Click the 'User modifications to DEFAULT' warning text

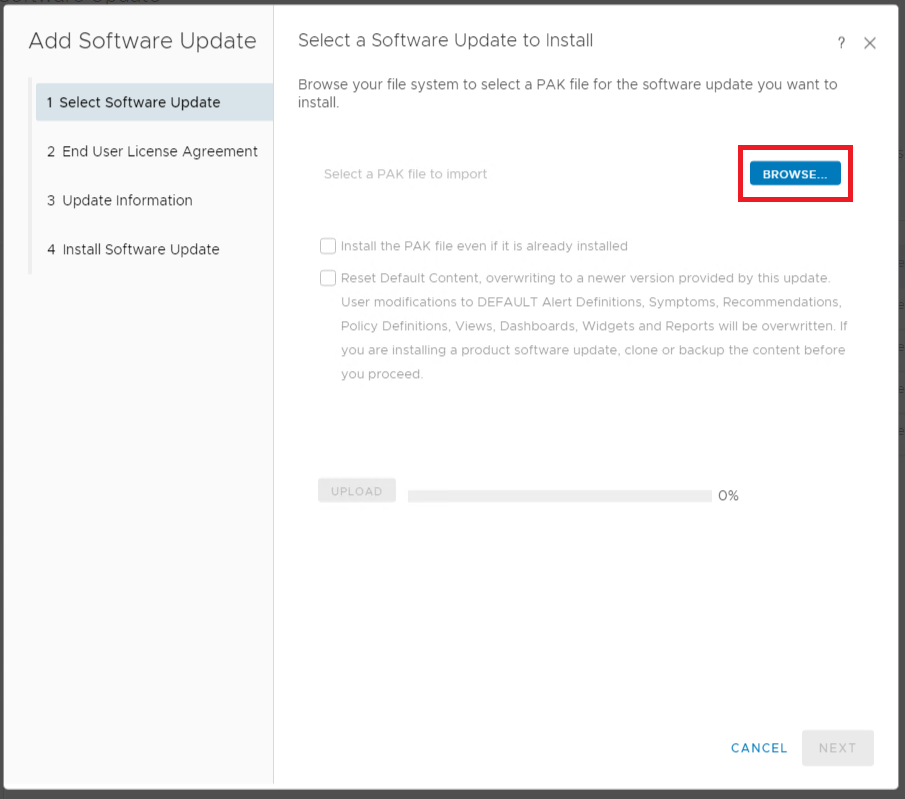(x=590, y=302)
